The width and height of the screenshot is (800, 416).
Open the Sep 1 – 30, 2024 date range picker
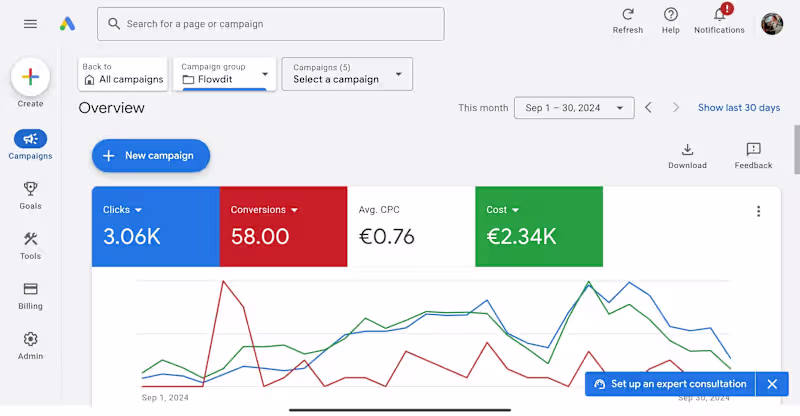click(x=574, y=108)
